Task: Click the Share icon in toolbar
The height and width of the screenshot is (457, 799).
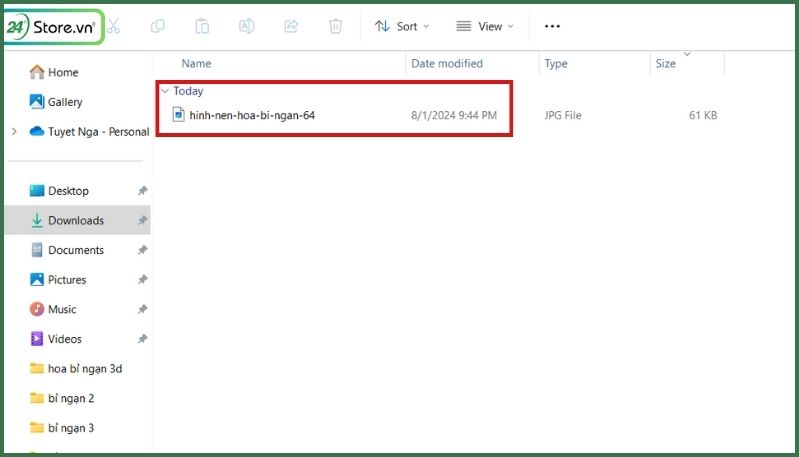Action: (x=291, y=26)
